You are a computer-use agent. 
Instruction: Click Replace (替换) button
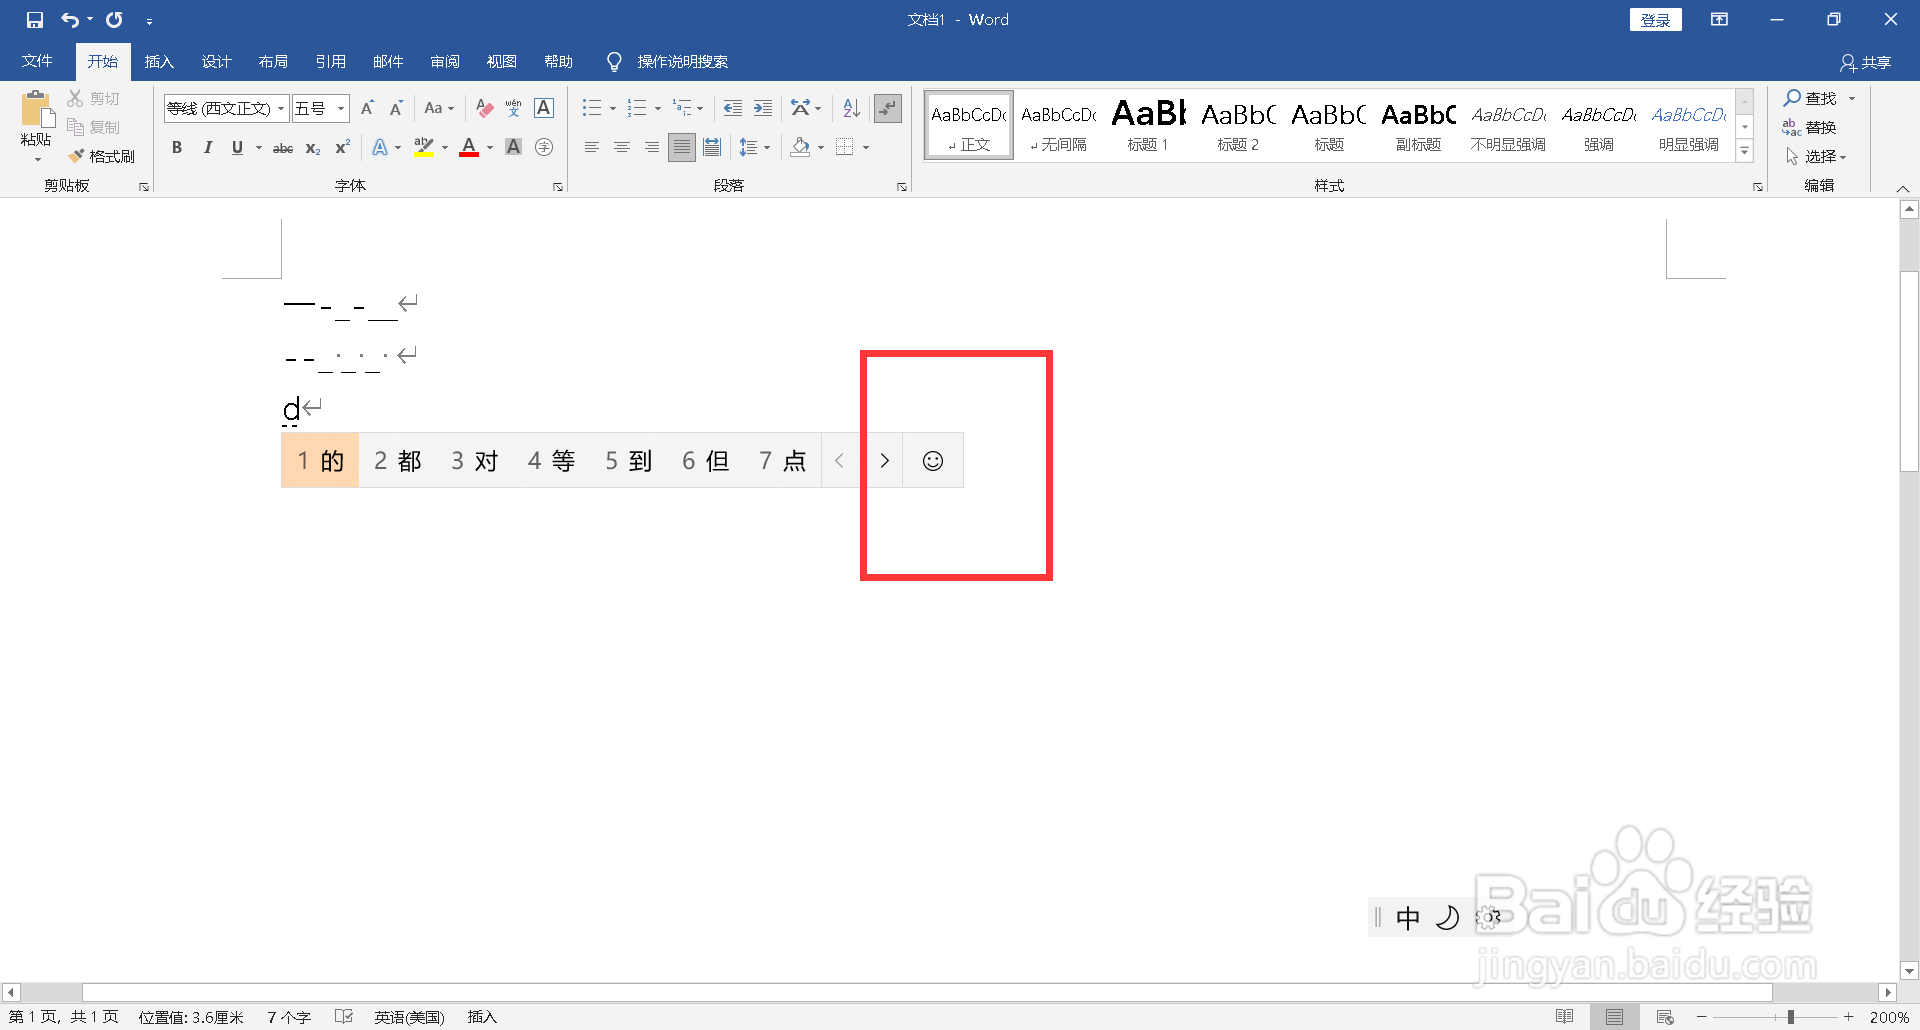(x=1810, y=128)
